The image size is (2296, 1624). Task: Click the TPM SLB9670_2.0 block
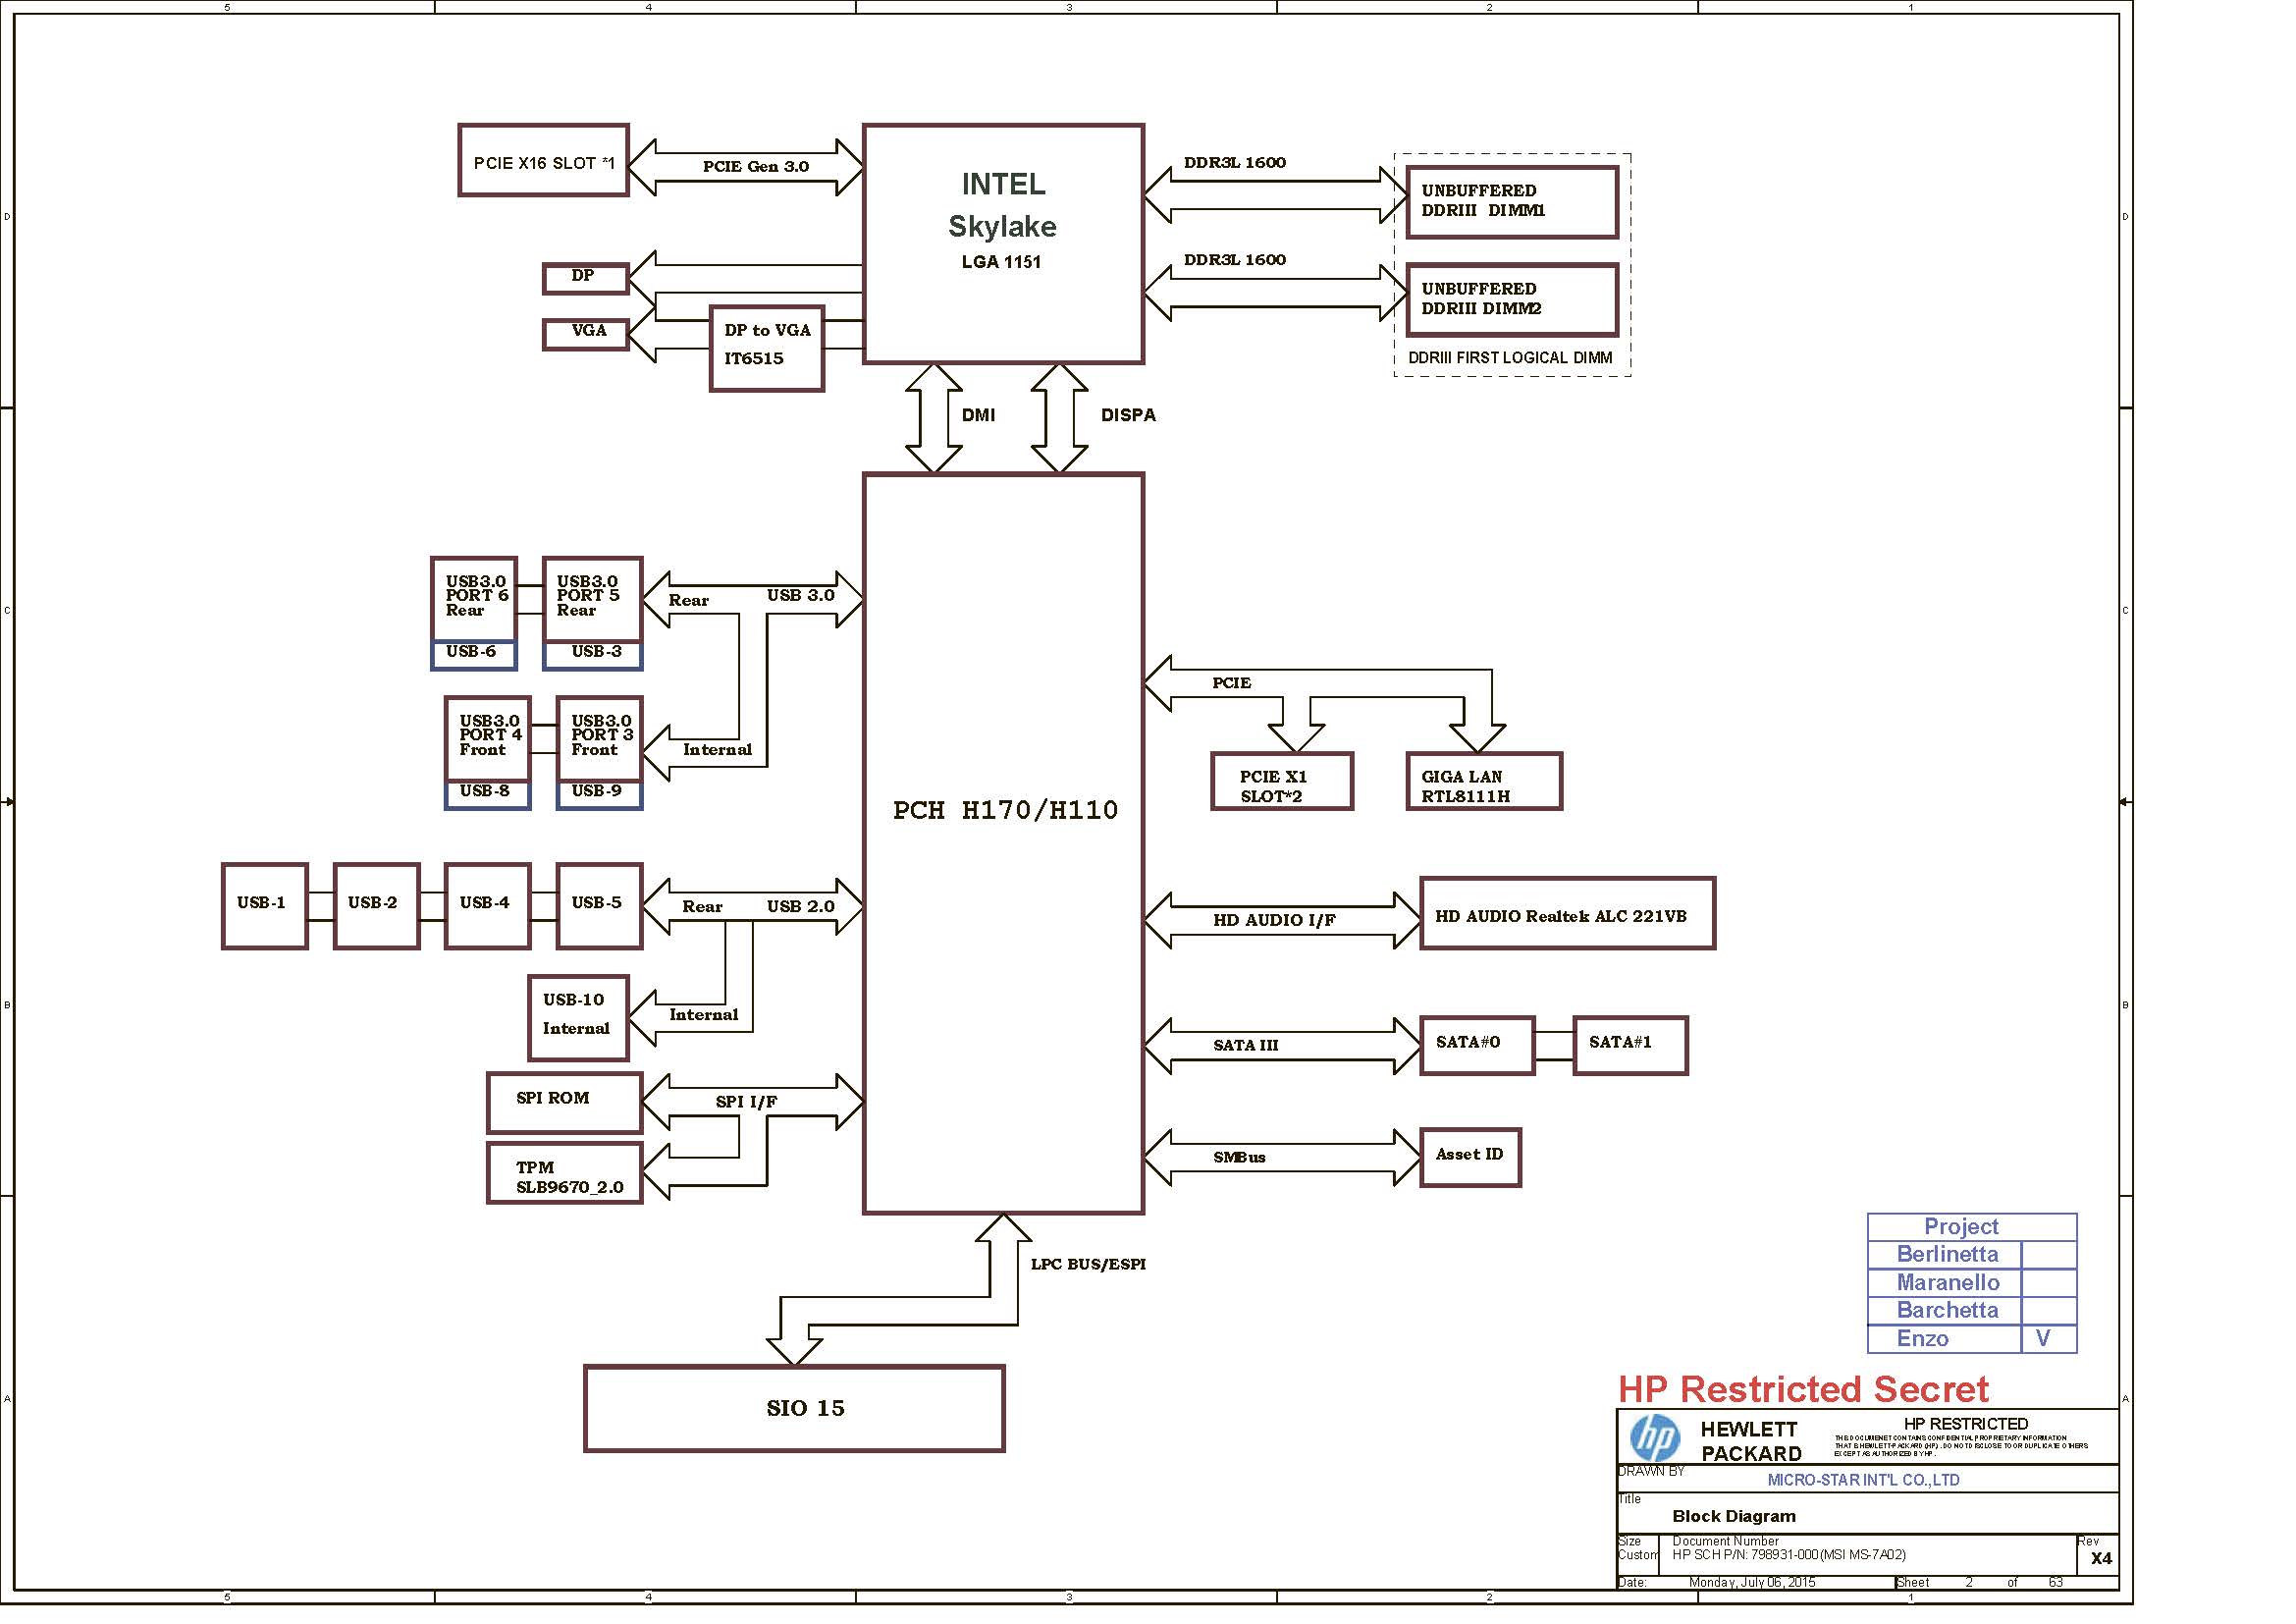[565, 1173]
